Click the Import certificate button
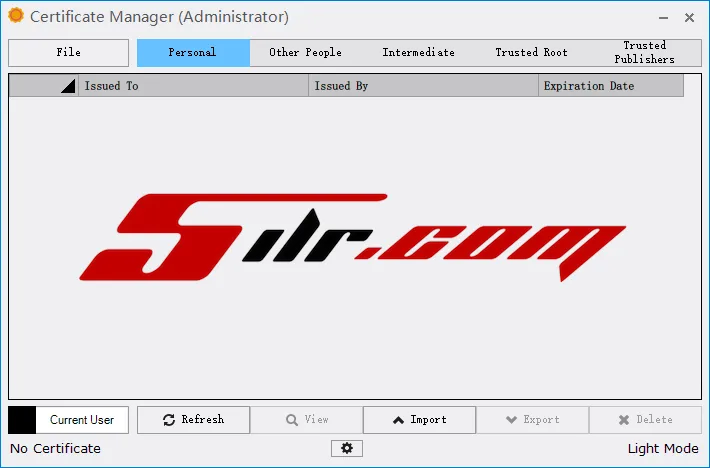 [419, 420]
